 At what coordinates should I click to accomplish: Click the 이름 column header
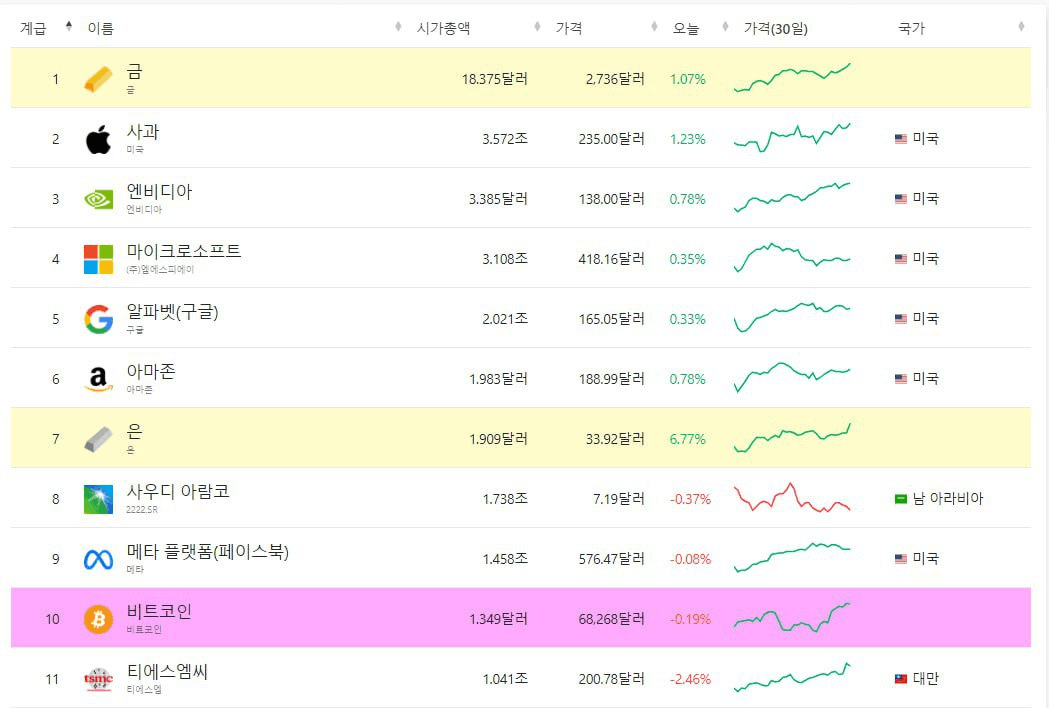pyautogui.click(x=100, y=28)
